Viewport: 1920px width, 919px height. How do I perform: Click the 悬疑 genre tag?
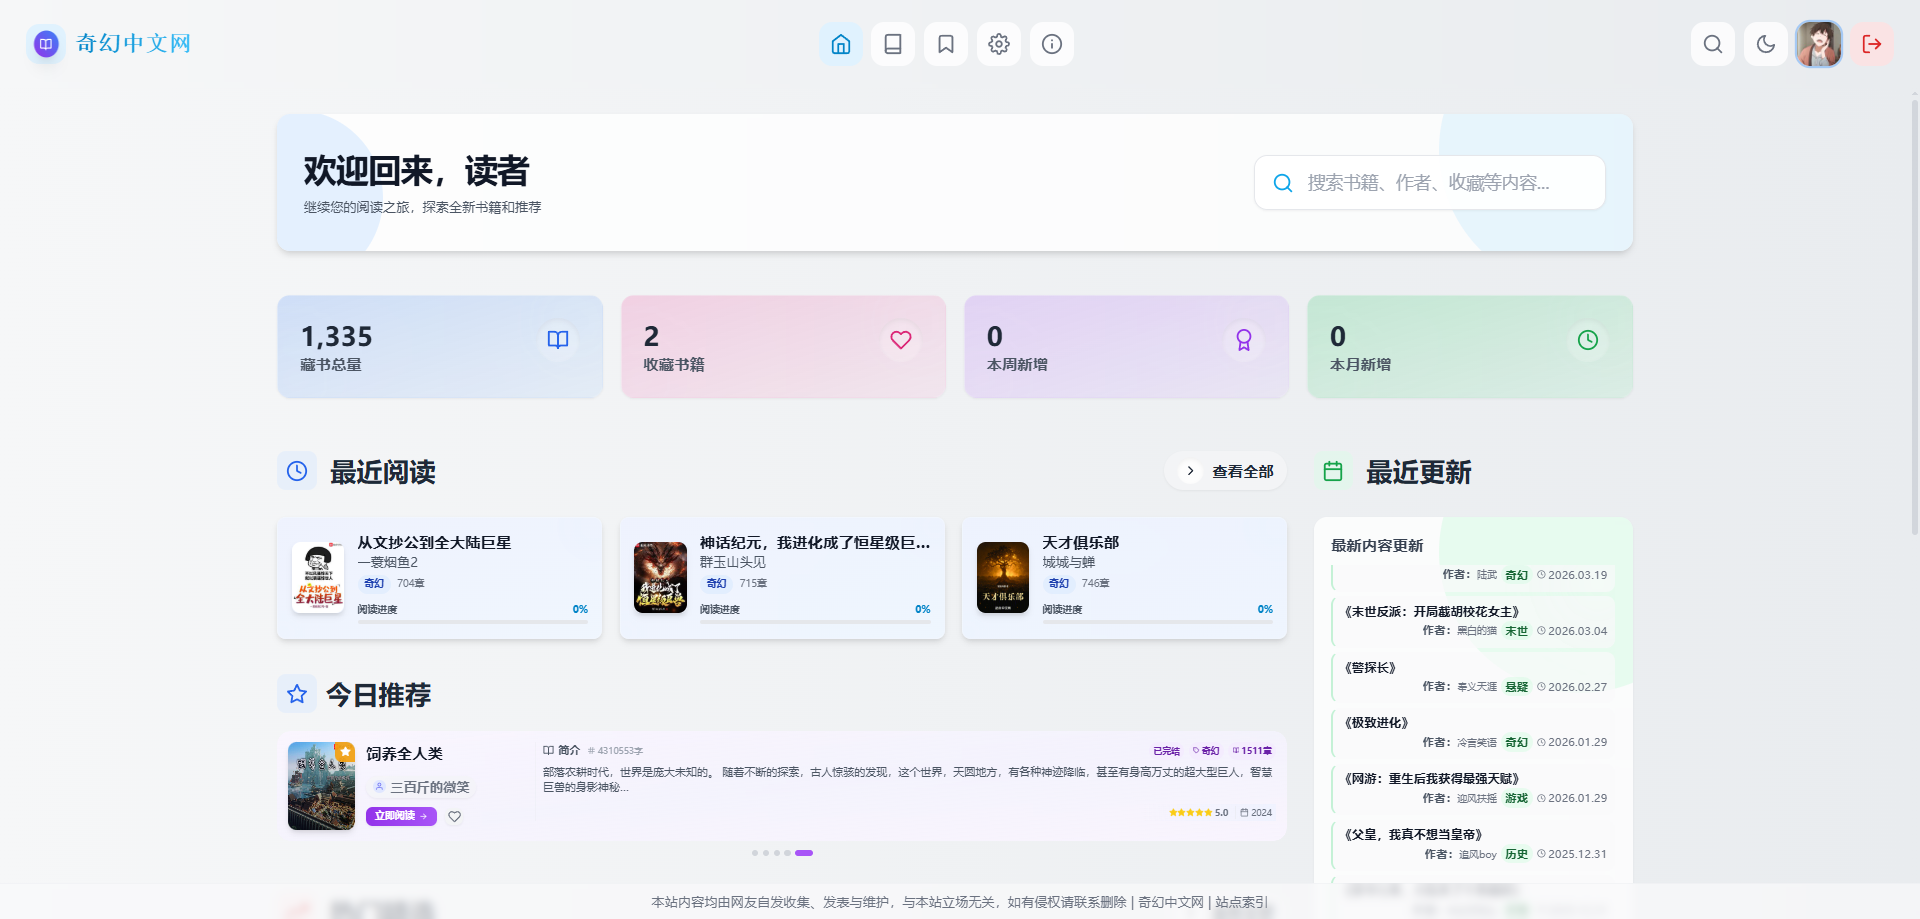[x=1517, y=687]
